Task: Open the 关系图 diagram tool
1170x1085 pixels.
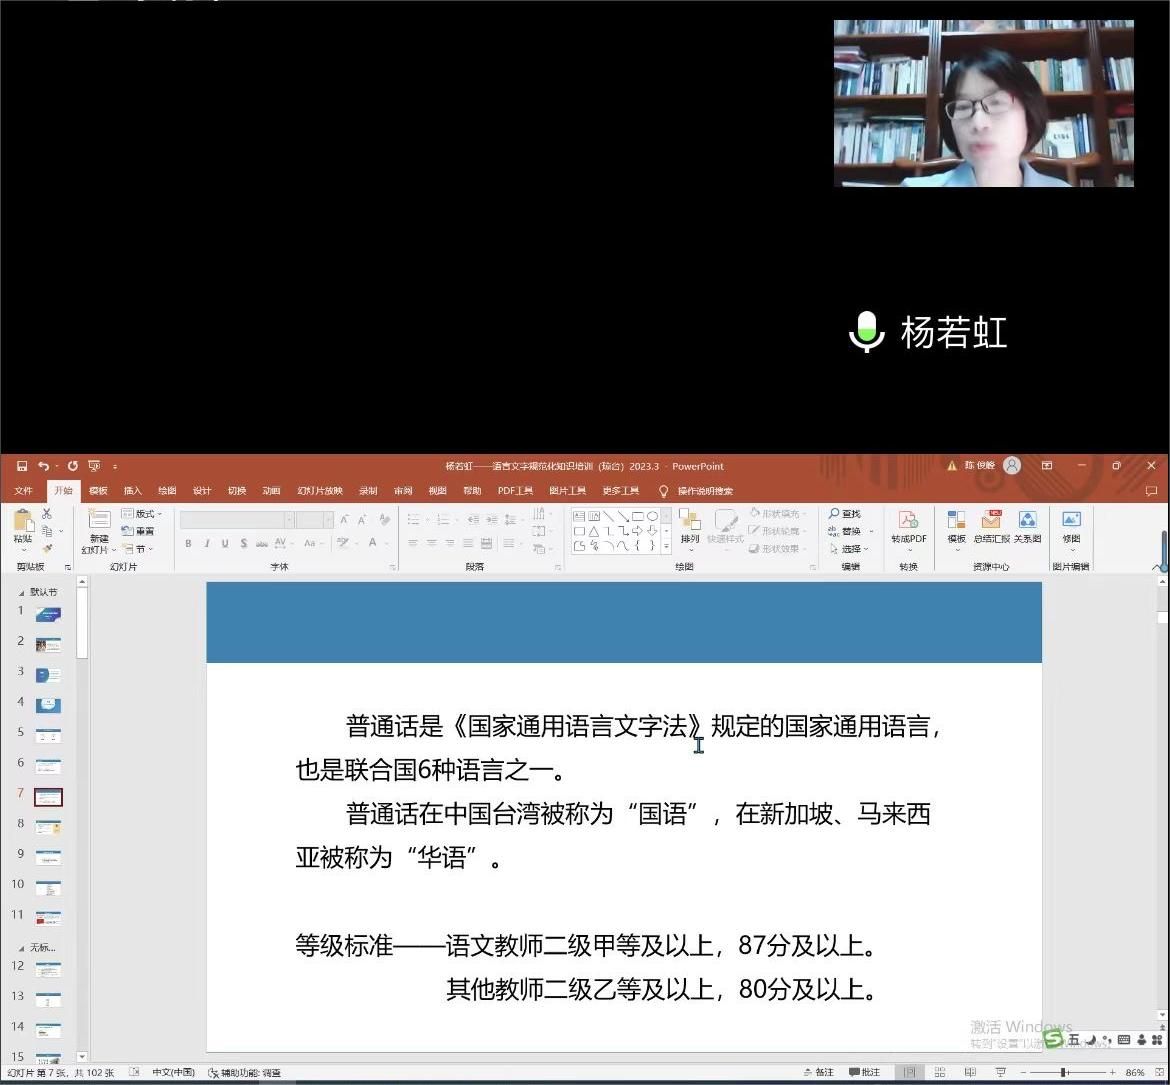Action: 1027,520
